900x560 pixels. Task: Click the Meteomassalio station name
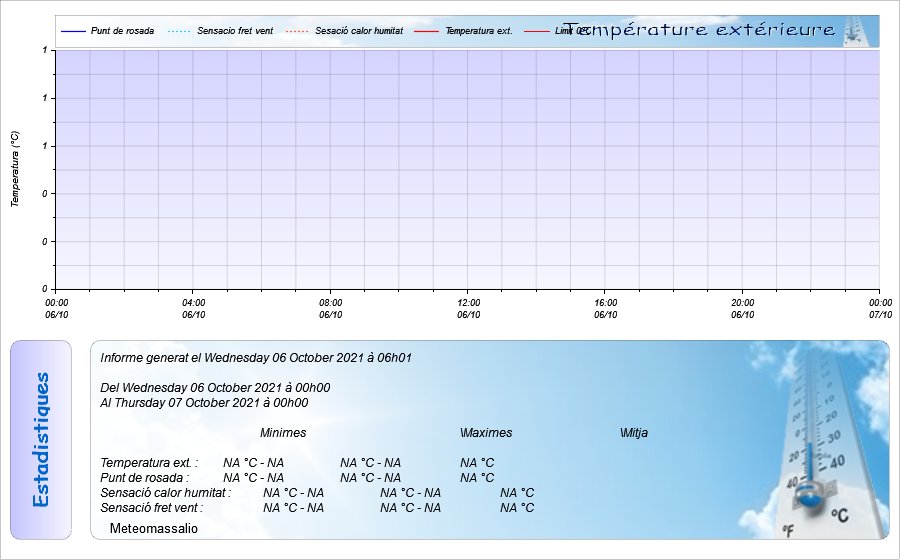coord(154,528)
